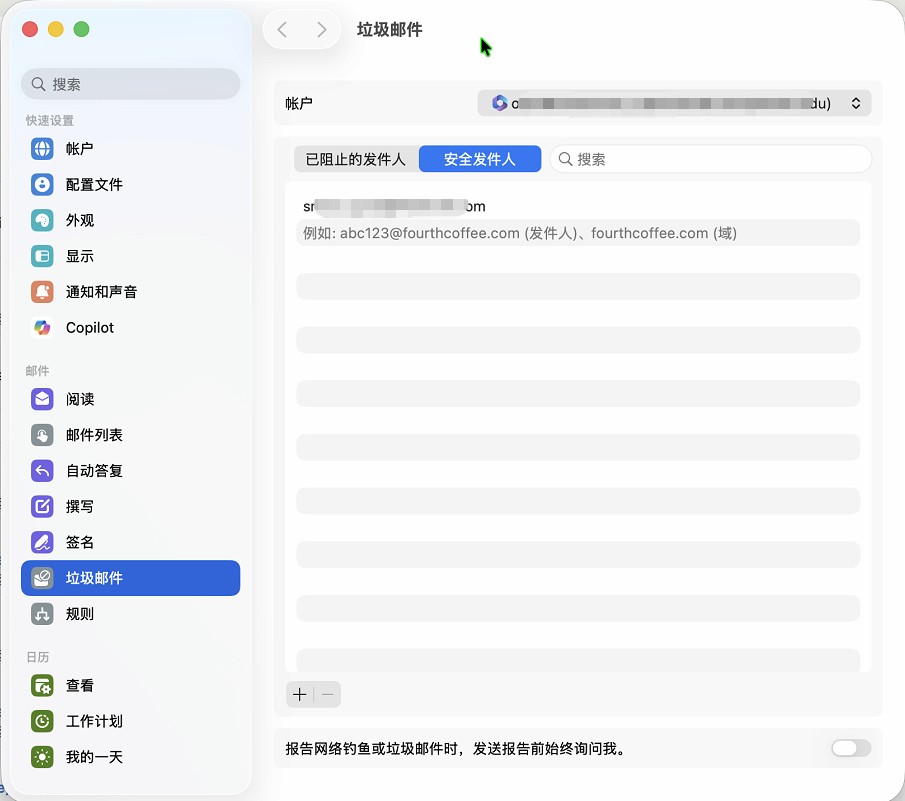
Task: Select the existing safe sender entry
Action: (395, 207)
